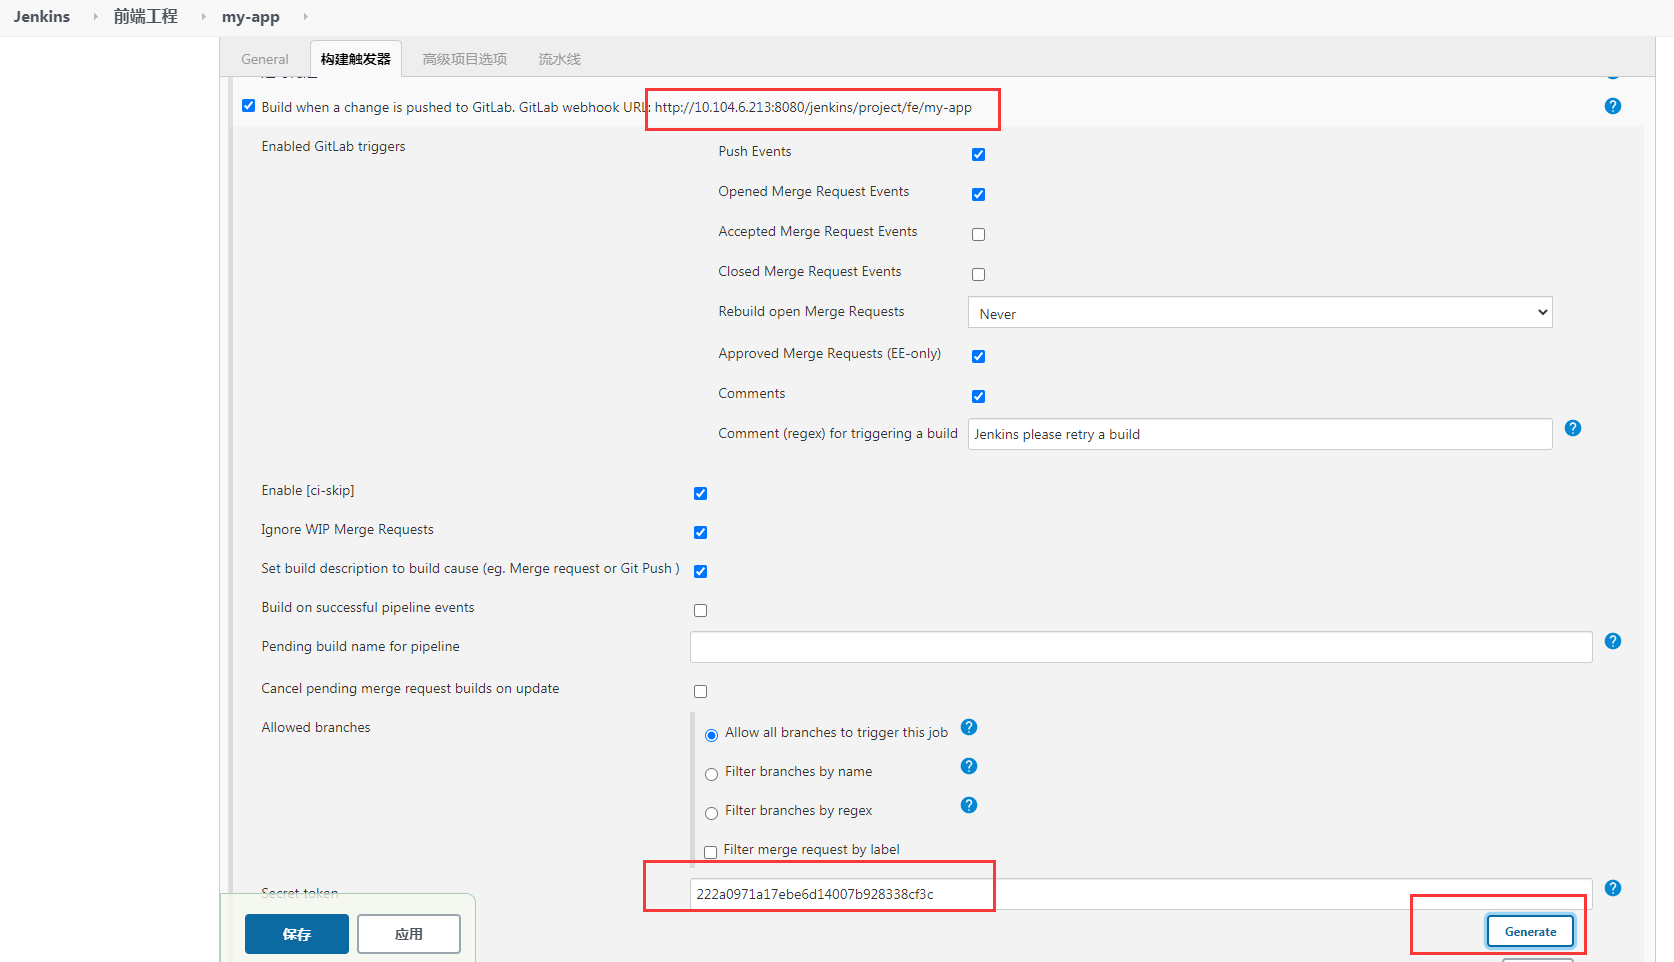Click the Generate token button
The image size is (1674, 962).
point(1529,931)
